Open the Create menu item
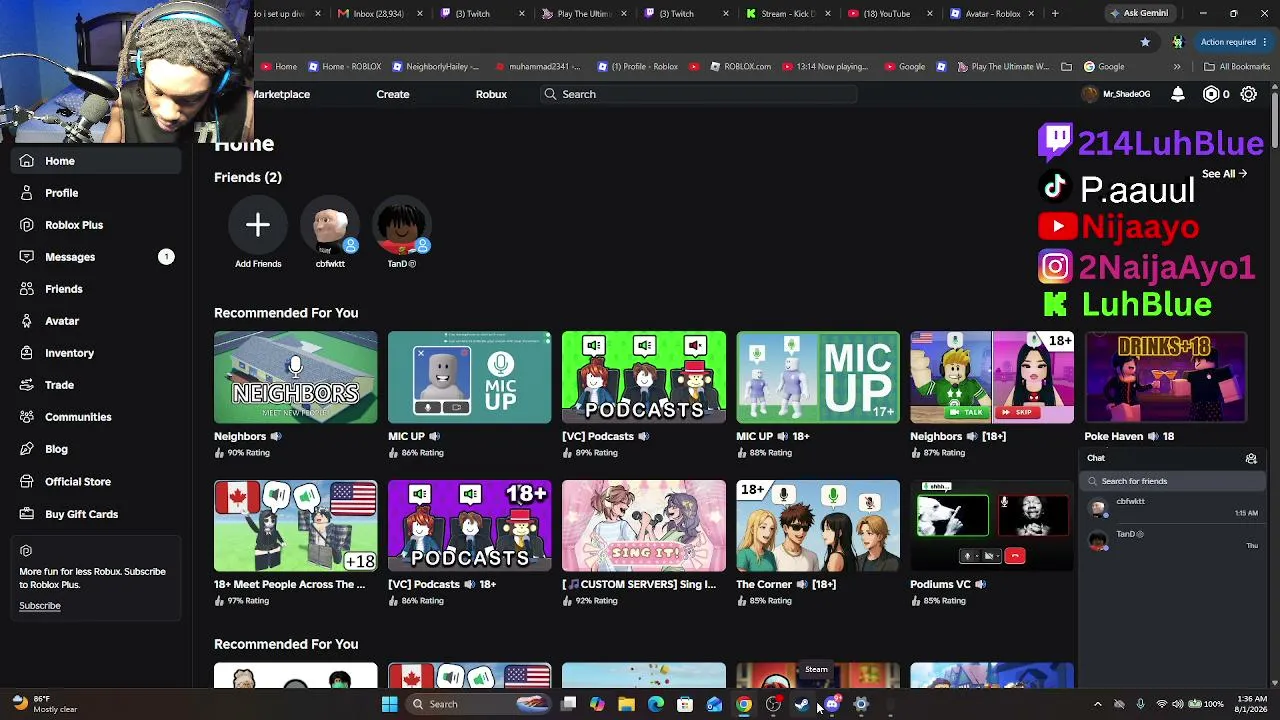 pyautogui.click(x=393, y=94)
